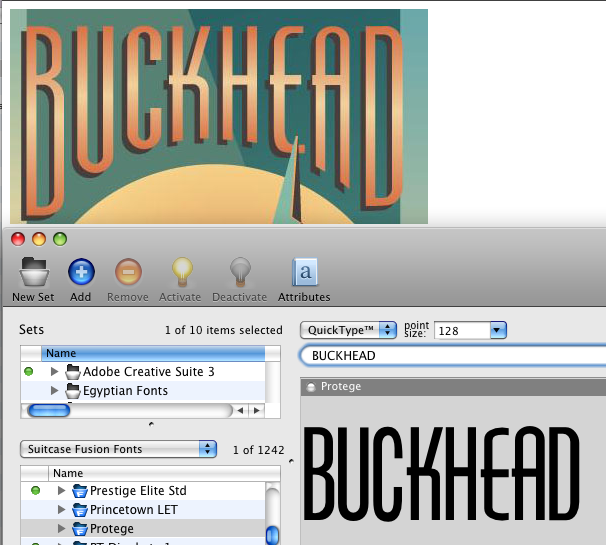Click the pane splitter handle below Sets
Image resolution: width=606 pixels, height=545 pixels.
click(151, 424)
